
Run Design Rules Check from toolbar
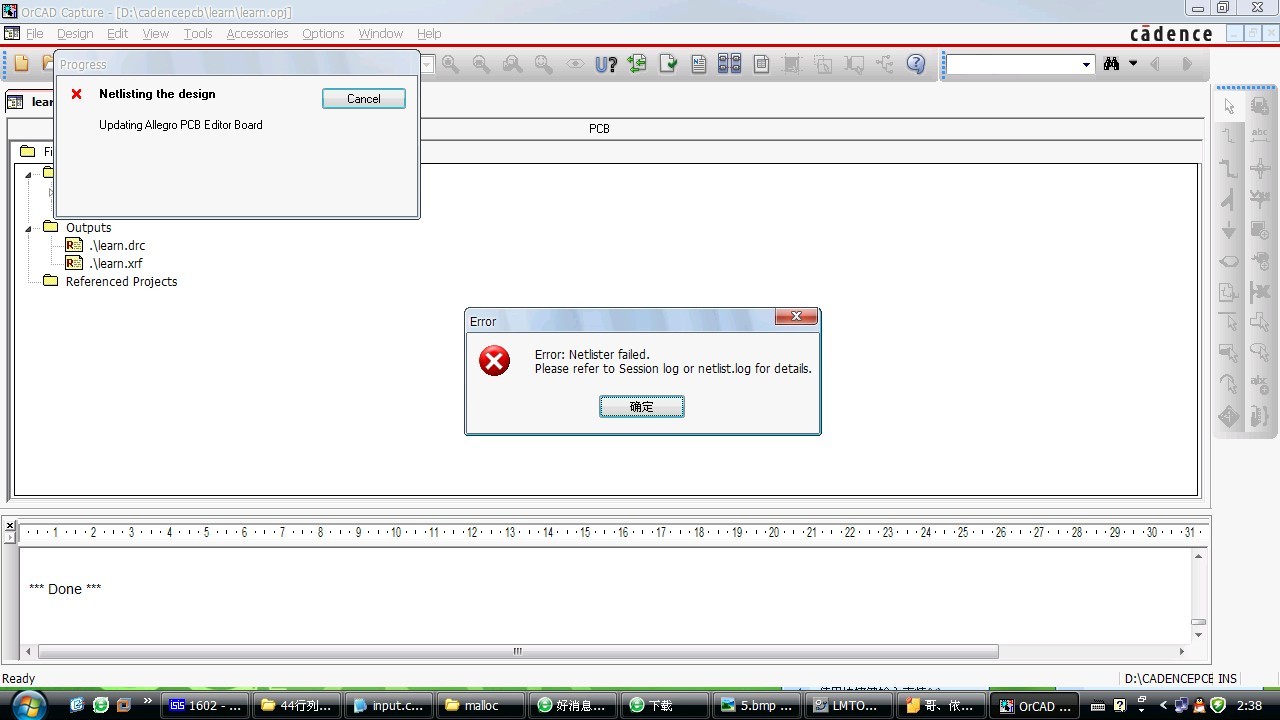tap(668, 64)
